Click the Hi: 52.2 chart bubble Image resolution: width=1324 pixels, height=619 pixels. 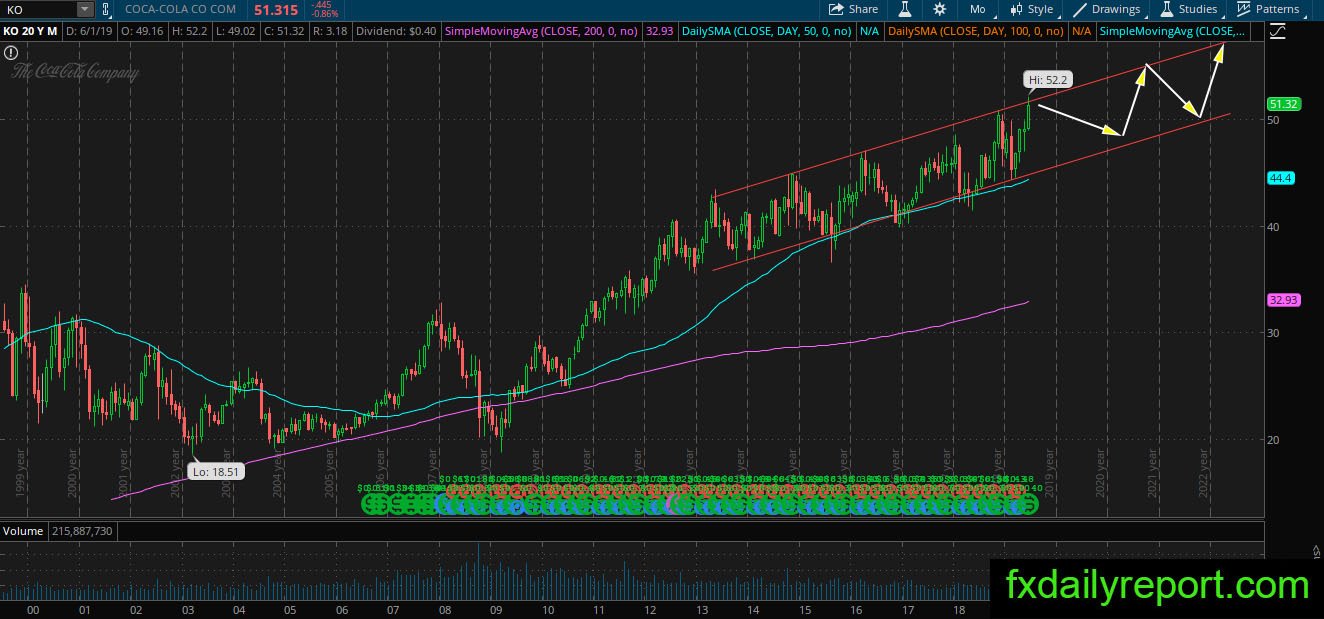click(x=1048, y=79)
